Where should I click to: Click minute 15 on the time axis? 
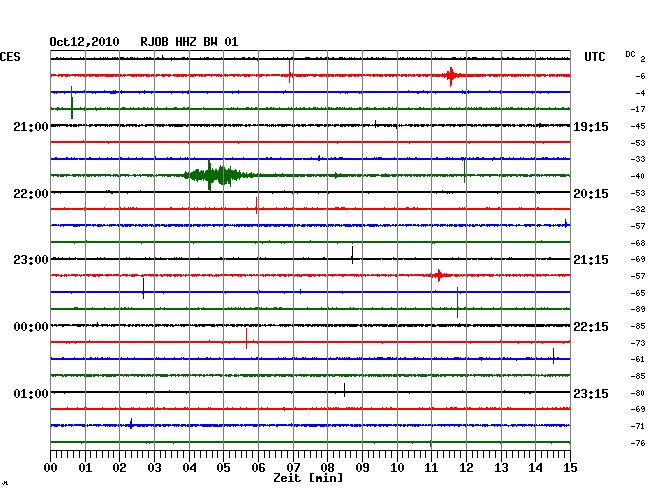(x=570, y=468)
